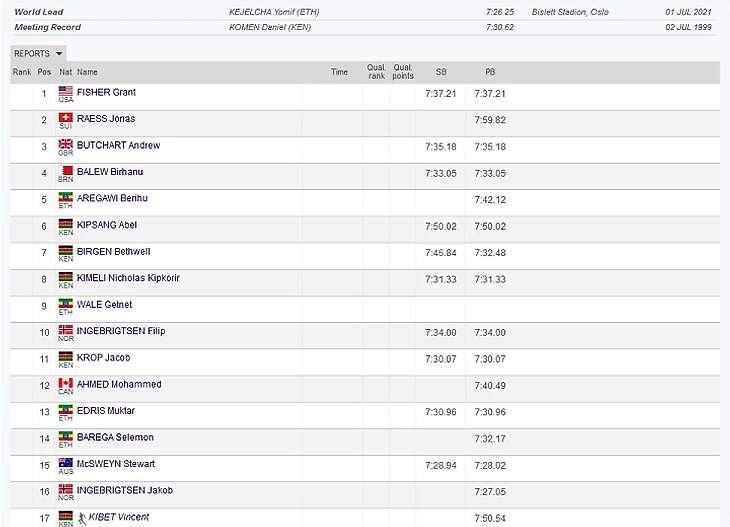Viewport: 730px width, 527px height.
Task: Click the USA flag icon beside FISHER Grant
Action: [x=66, y=91]
